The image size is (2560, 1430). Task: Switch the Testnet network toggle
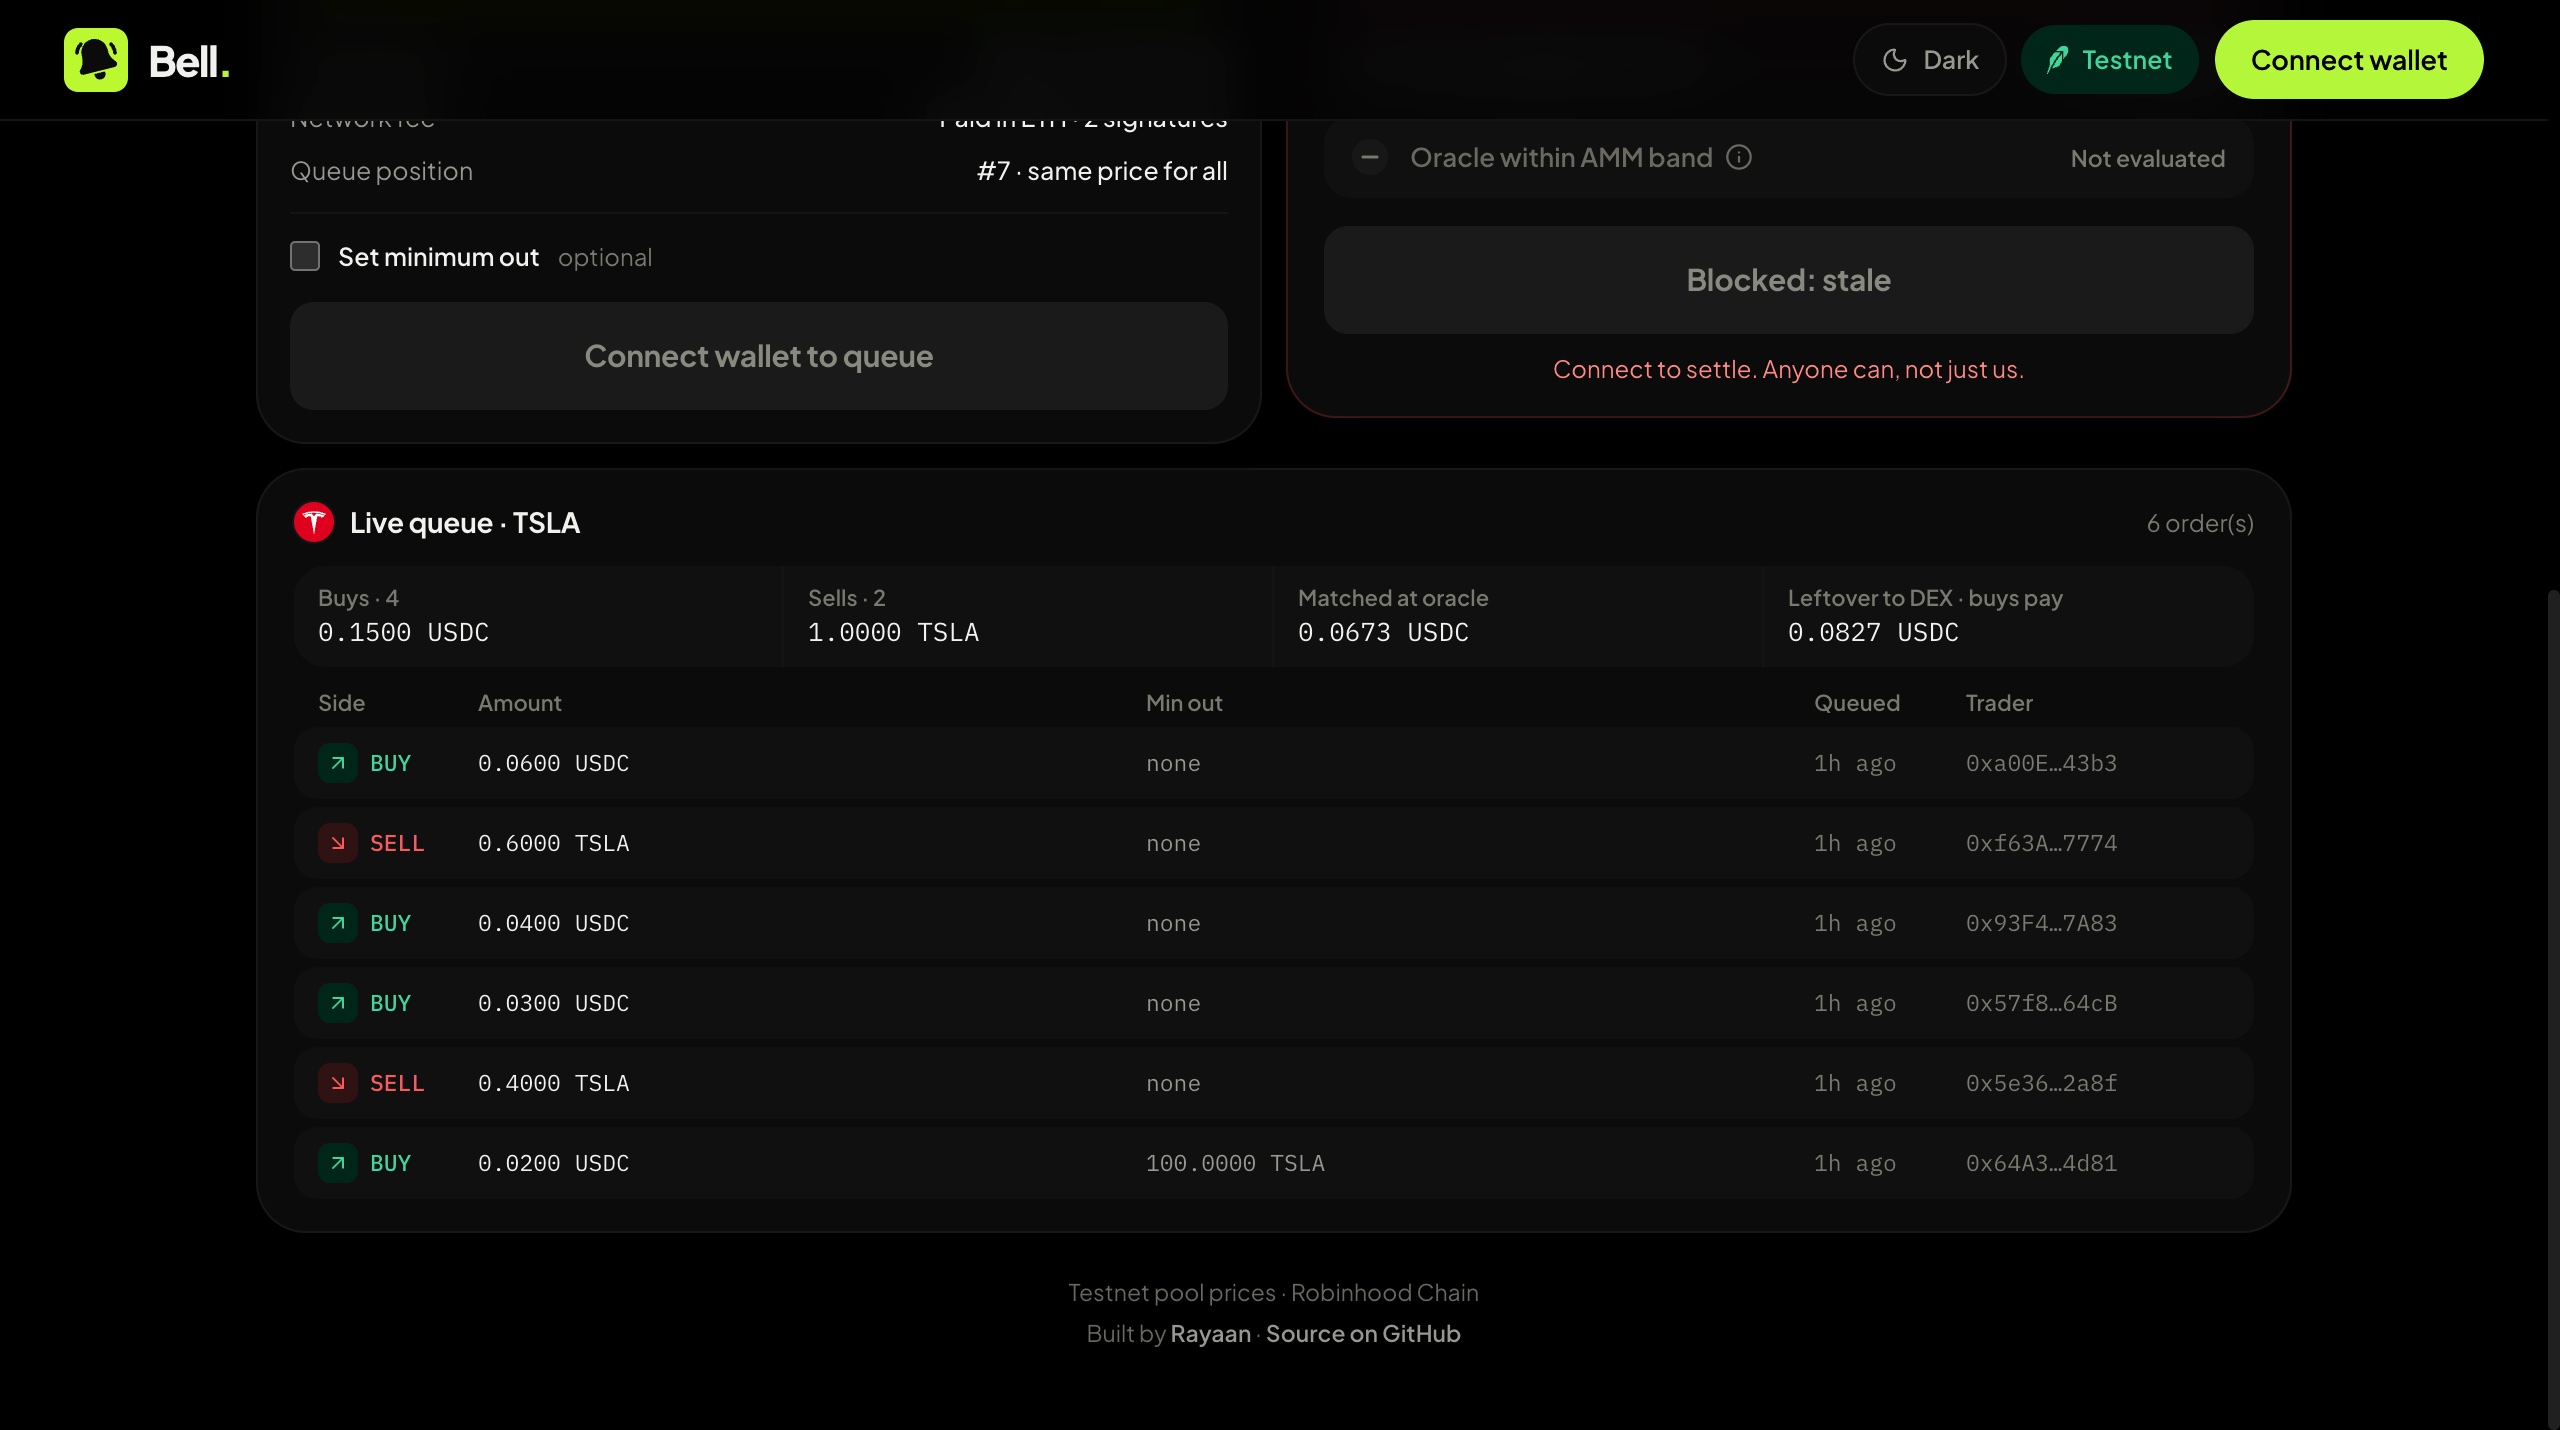pos(2109,60)
